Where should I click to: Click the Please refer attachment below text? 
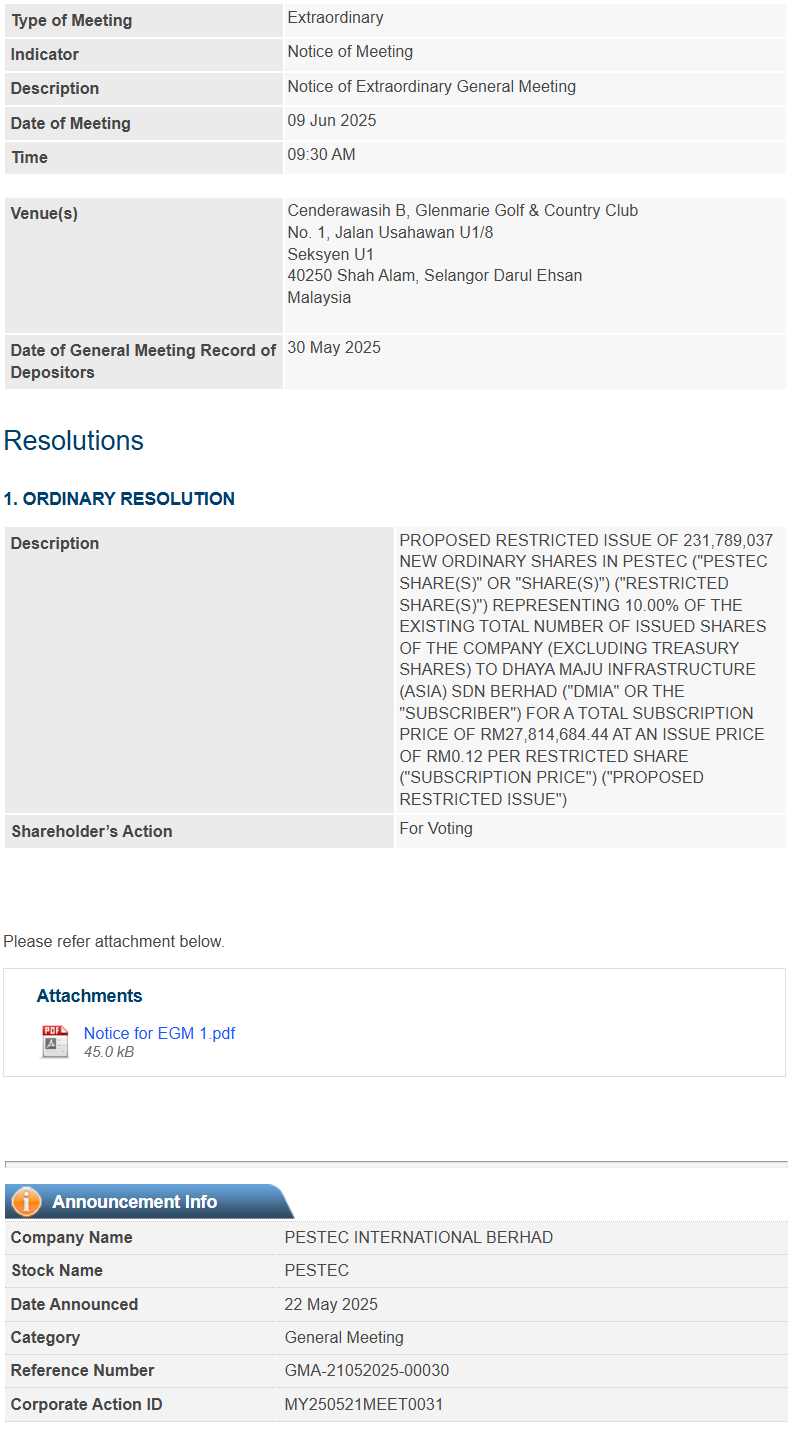[x=114, y=942]
